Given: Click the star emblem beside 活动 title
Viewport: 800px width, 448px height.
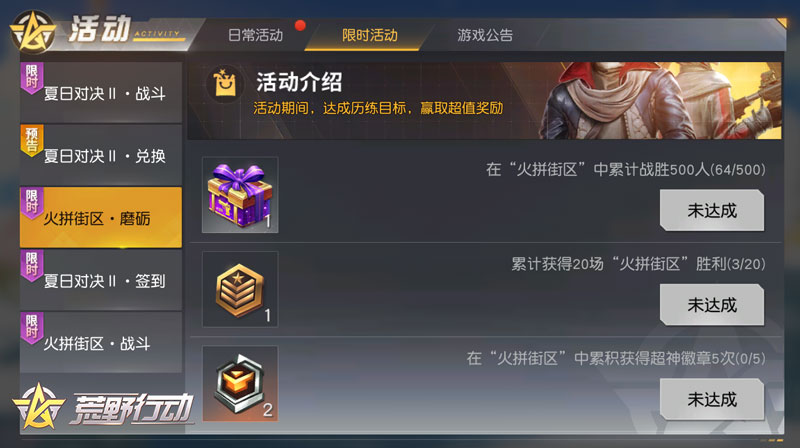Looking at the screenshot, I should (x=34, y=32).
